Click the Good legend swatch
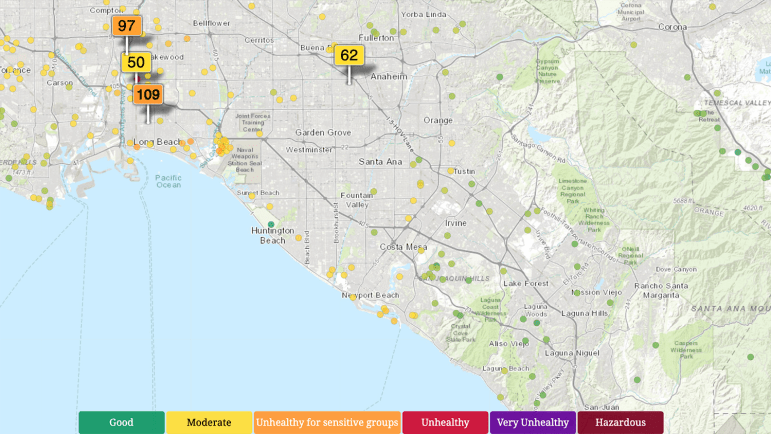This screenshot has width=771, height=434. (x=121, y=422)
